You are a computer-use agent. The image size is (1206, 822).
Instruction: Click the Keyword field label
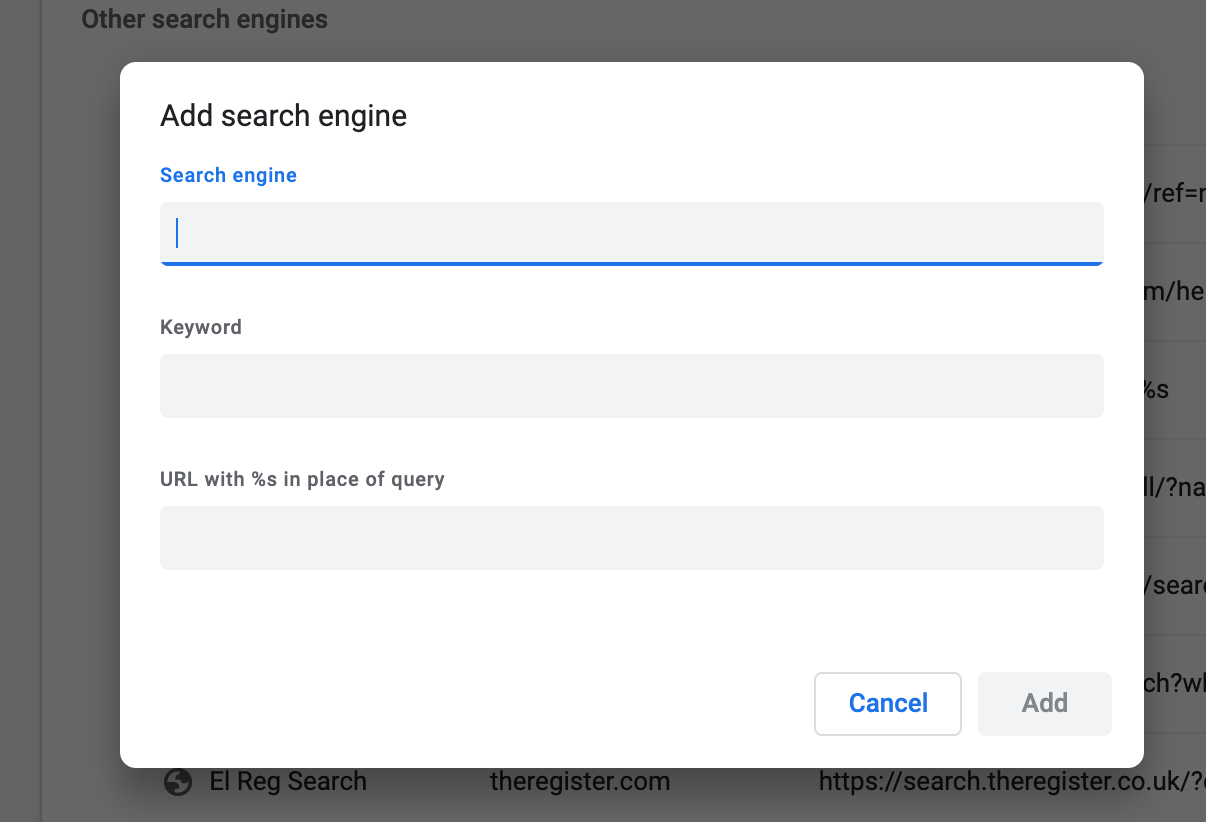(201, 327)
